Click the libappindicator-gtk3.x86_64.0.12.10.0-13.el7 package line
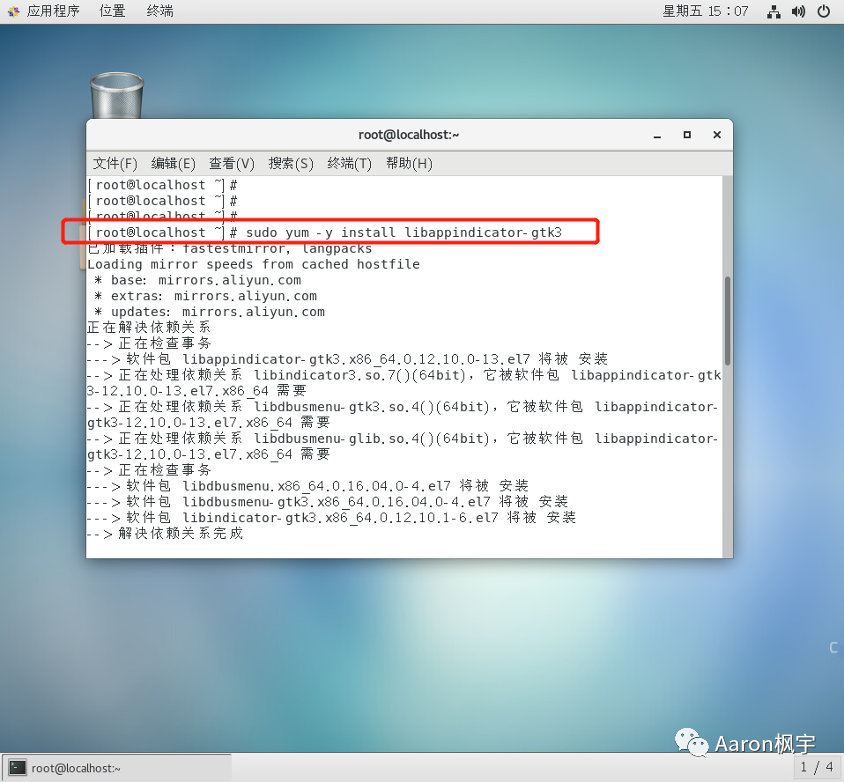 [x=347, y=359]
